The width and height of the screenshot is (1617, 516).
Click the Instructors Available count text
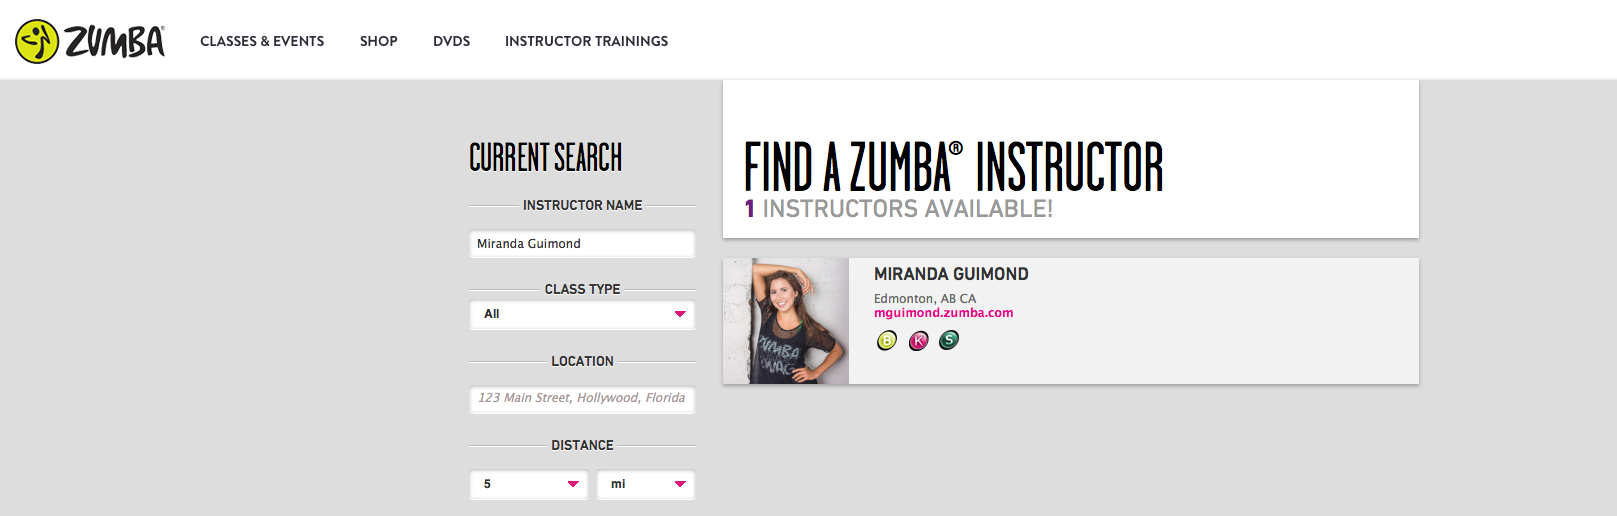pyautogui.click(x=899, y=209)
